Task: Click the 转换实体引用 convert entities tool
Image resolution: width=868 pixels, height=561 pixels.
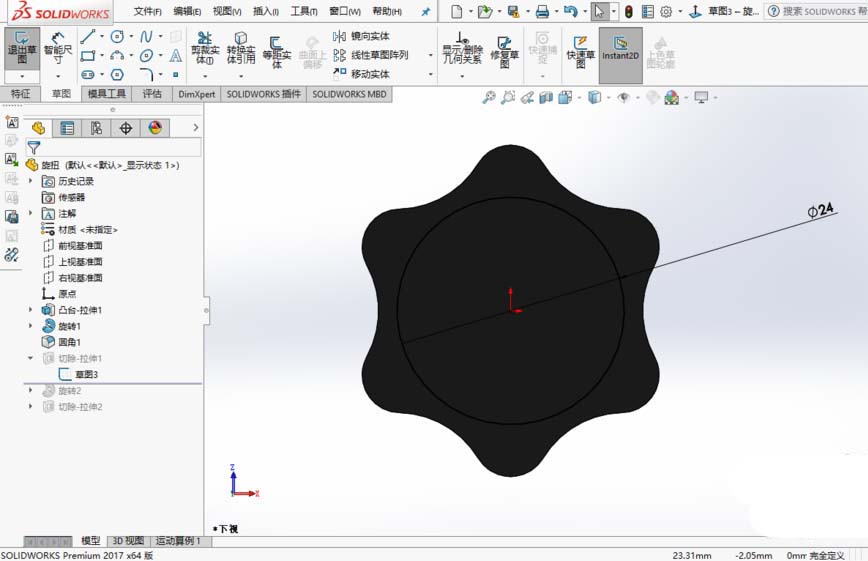Action: [x=241, y=48]
